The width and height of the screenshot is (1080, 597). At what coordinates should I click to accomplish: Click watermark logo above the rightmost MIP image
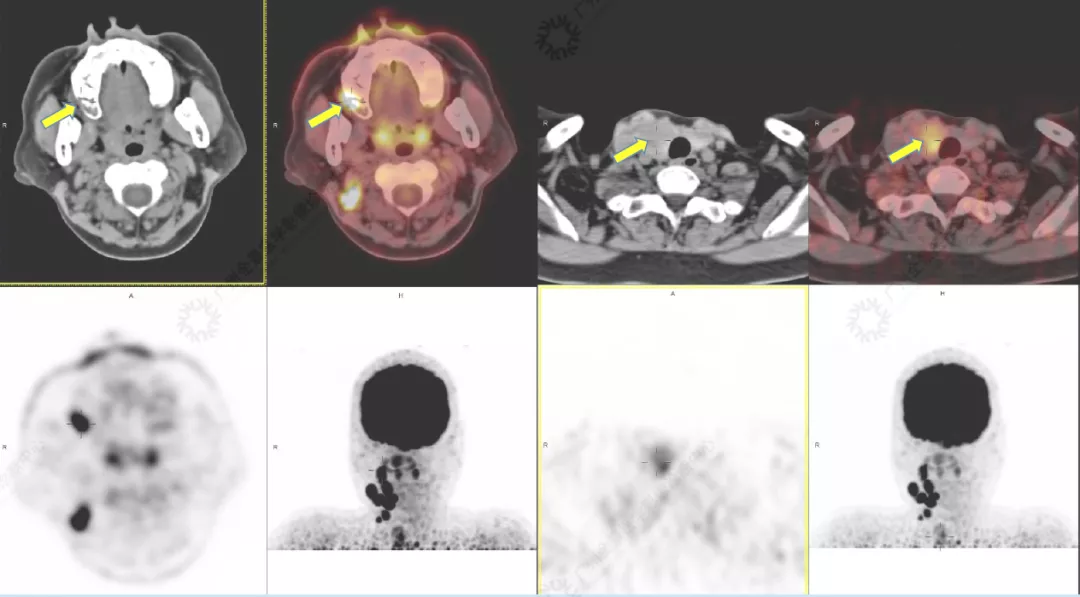pyautogui.click(x=867, y=318)
